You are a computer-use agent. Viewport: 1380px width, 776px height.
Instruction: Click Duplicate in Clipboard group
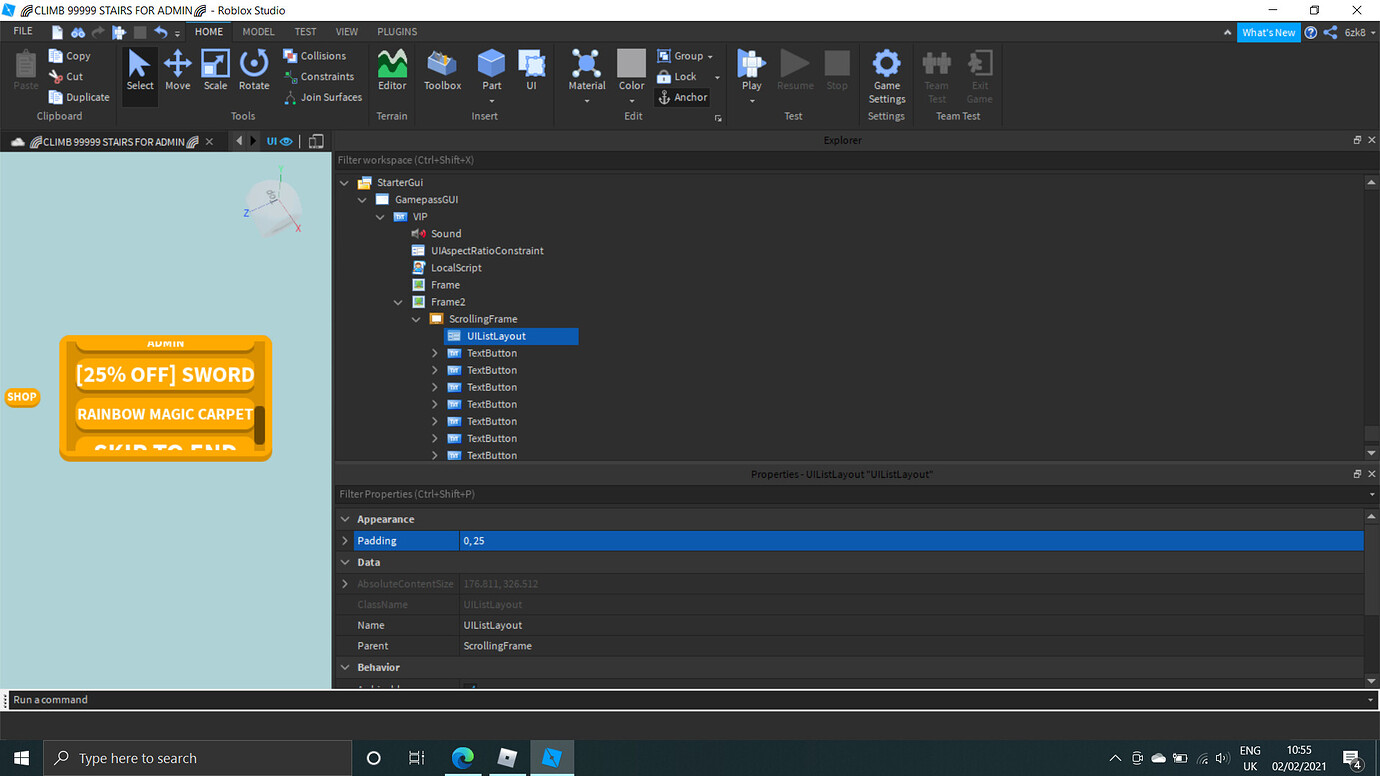[79, 97]
